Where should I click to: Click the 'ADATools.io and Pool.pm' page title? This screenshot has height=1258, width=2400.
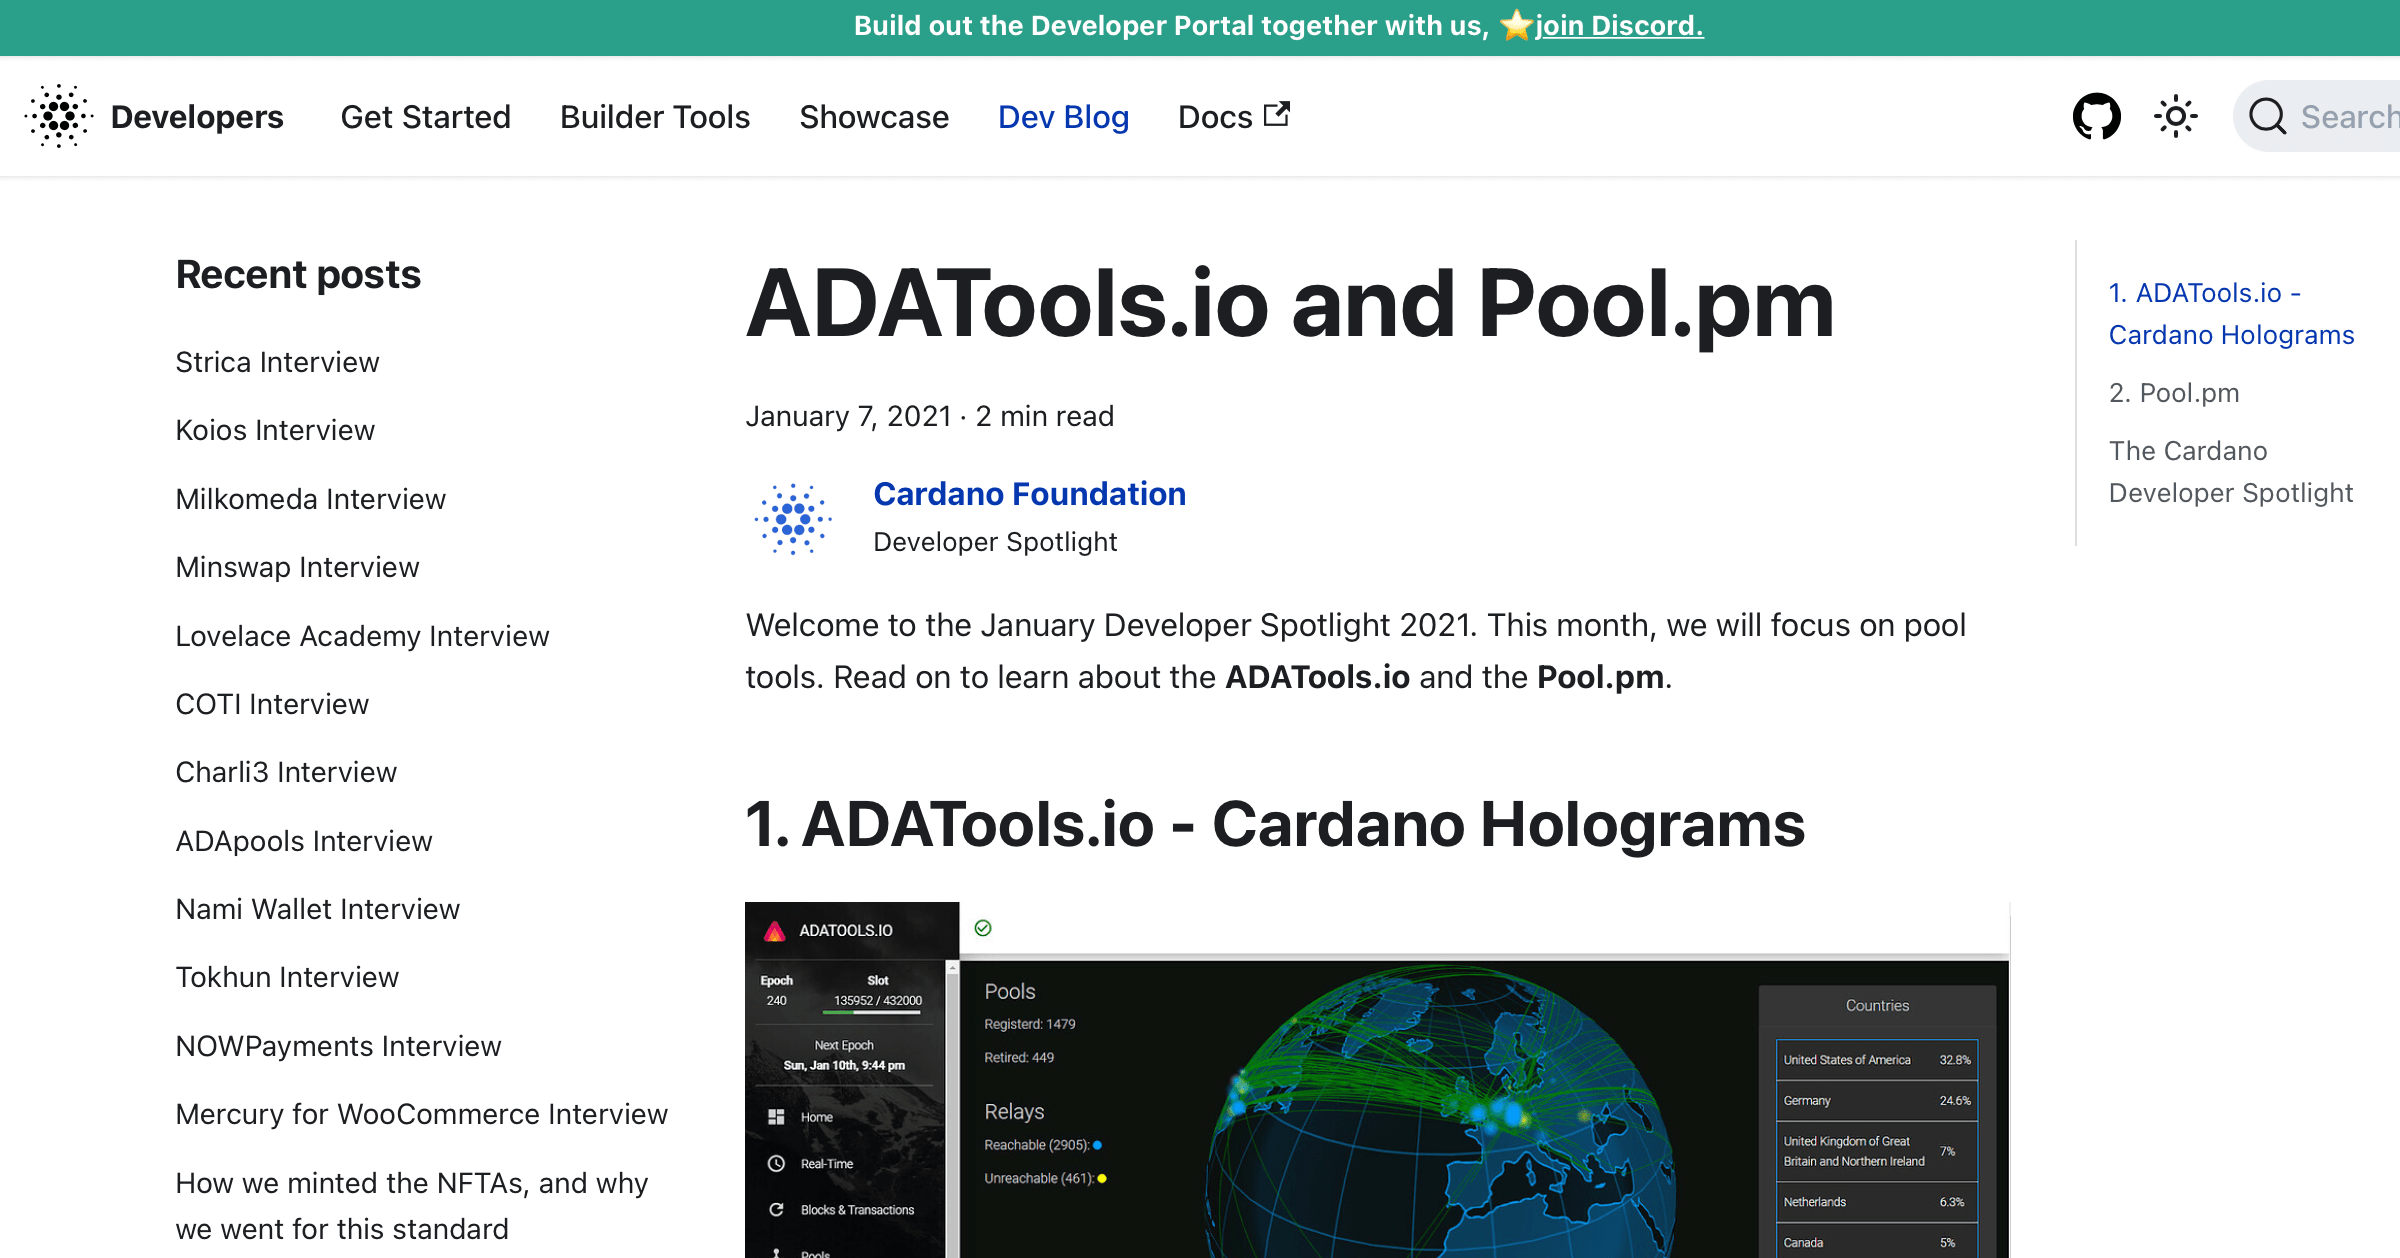(1290, 304)
